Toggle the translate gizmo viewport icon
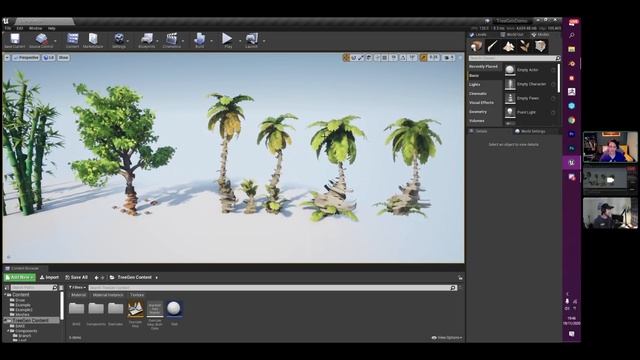The height and width of the screenshot is (360, 640). pos(347,58)
